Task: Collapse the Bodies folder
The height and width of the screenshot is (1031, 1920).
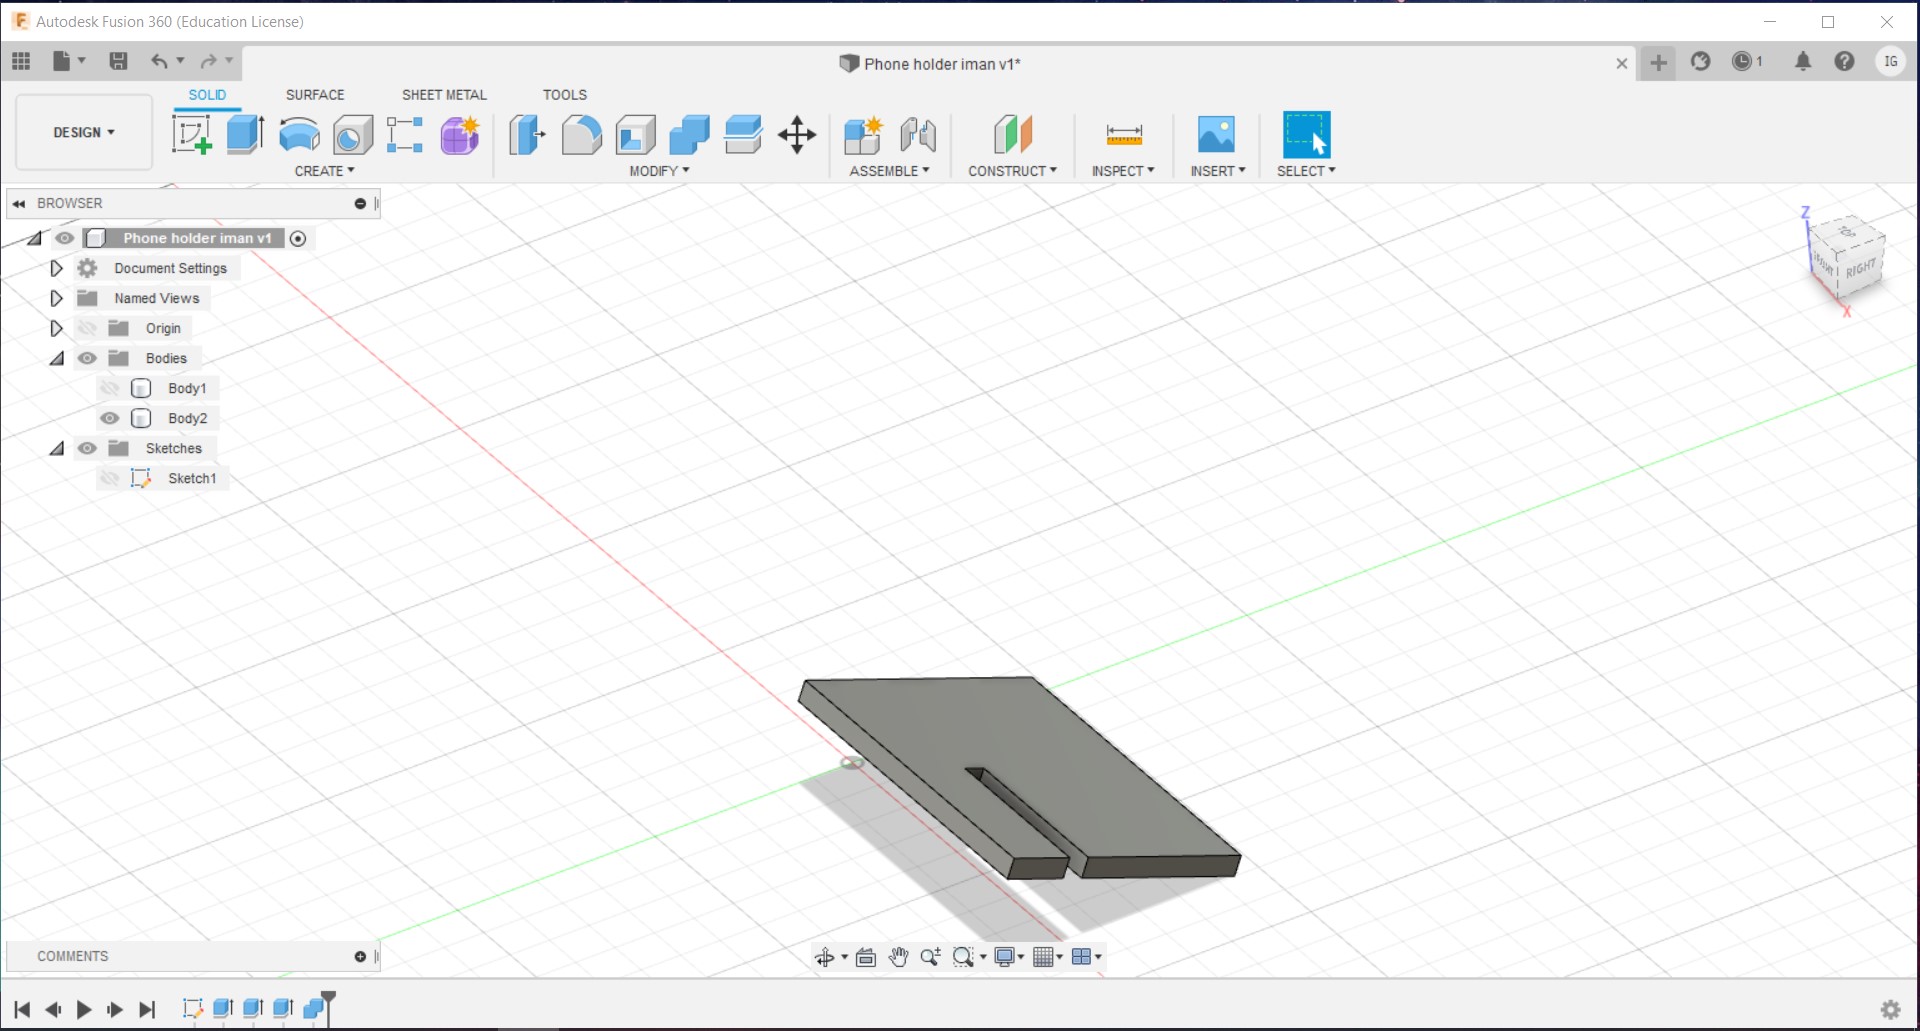Action: [x=57, y=358]
